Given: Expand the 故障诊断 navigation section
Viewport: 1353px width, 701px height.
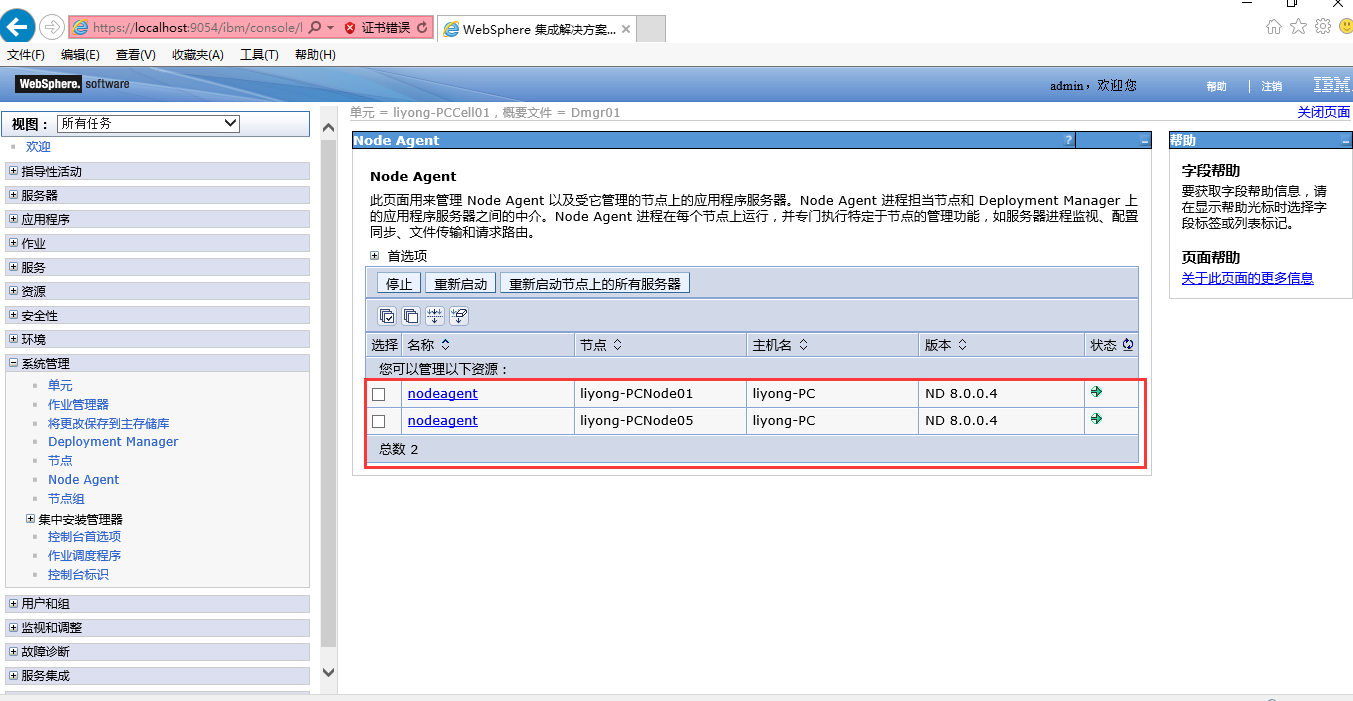Looking at the screenshot, I should coord(14,651).
